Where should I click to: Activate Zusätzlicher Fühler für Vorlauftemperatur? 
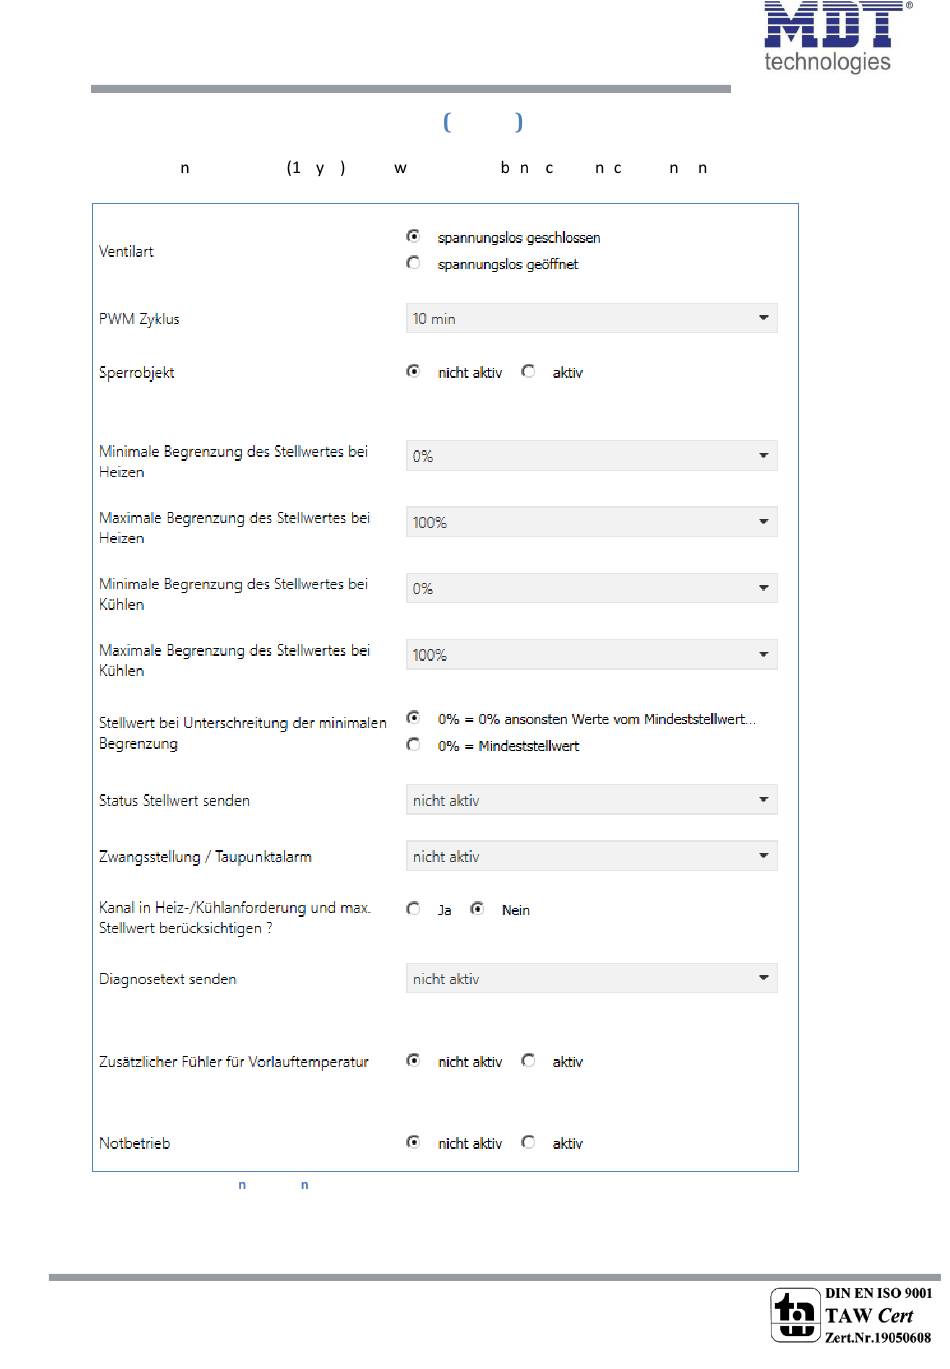(528, 1061)
